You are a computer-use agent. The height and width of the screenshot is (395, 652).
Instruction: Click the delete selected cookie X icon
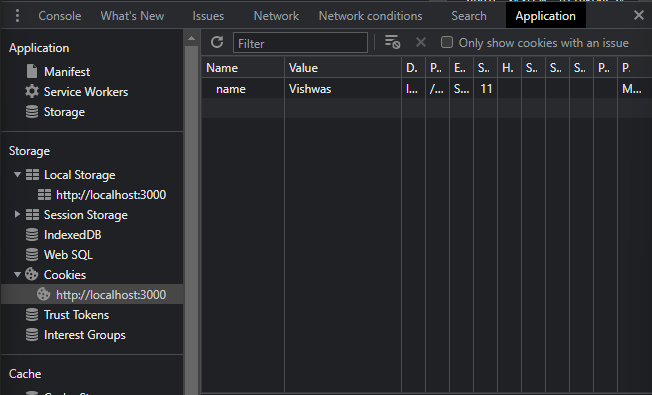click(421, 42)
